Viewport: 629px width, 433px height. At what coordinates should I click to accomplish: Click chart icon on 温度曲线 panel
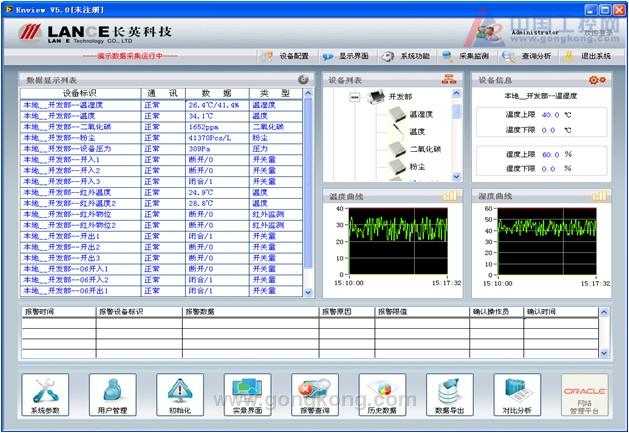452,196
